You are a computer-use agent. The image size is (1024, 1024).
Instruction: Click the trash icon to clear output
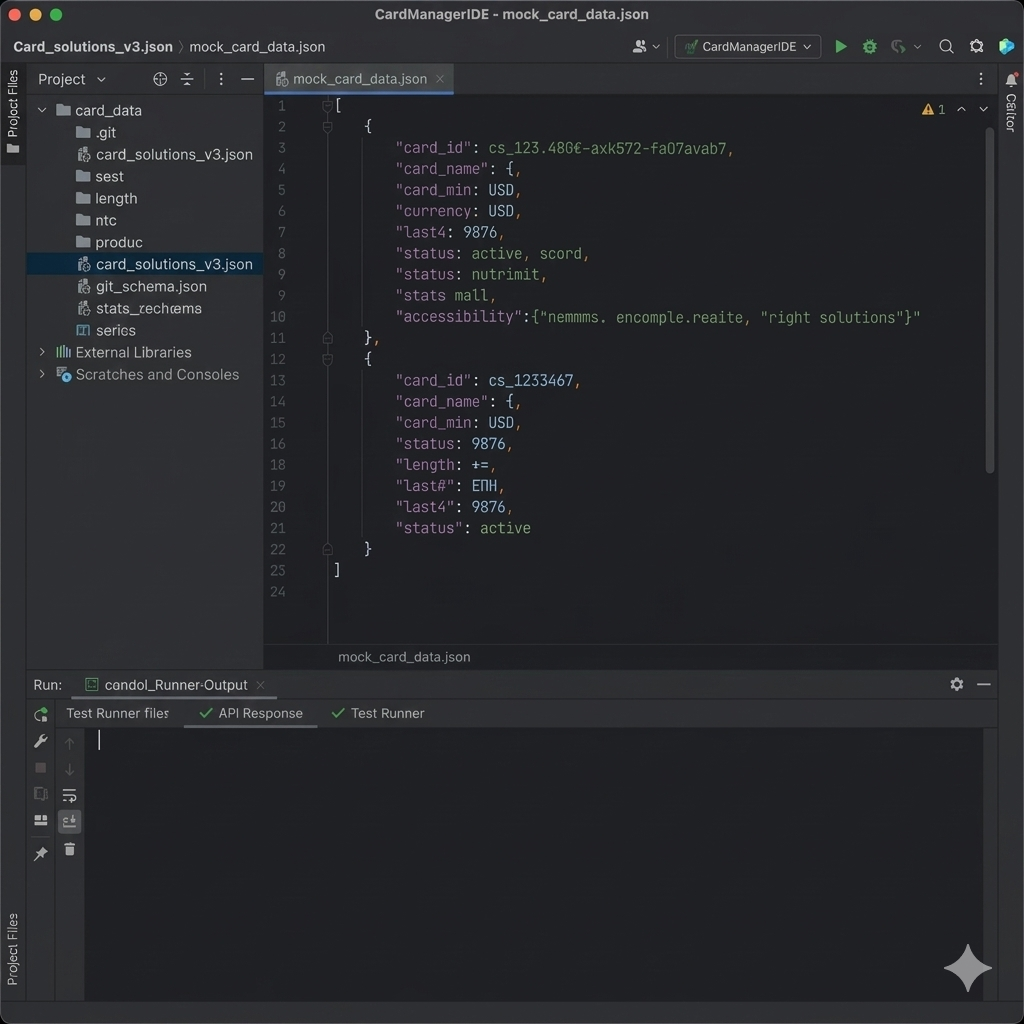(x=69, y=849)
